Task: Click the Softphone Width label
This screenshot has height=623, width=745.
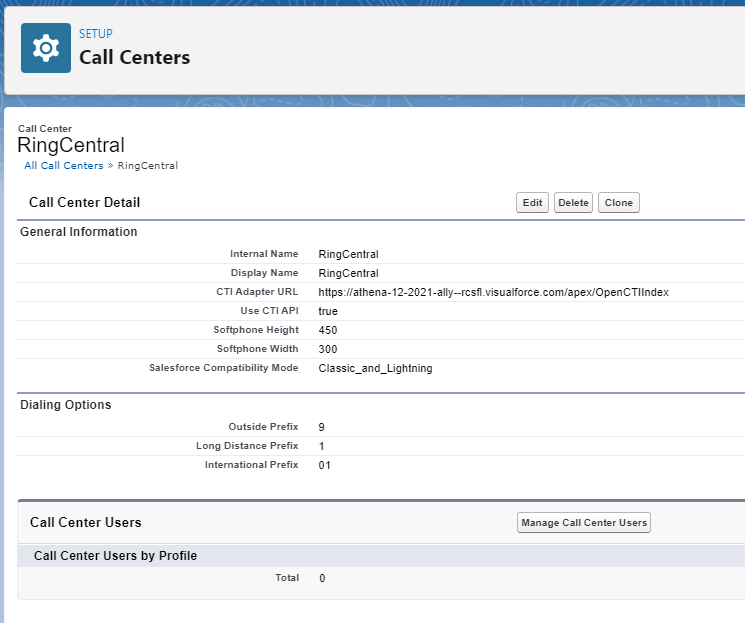Action: pos(258,349)
